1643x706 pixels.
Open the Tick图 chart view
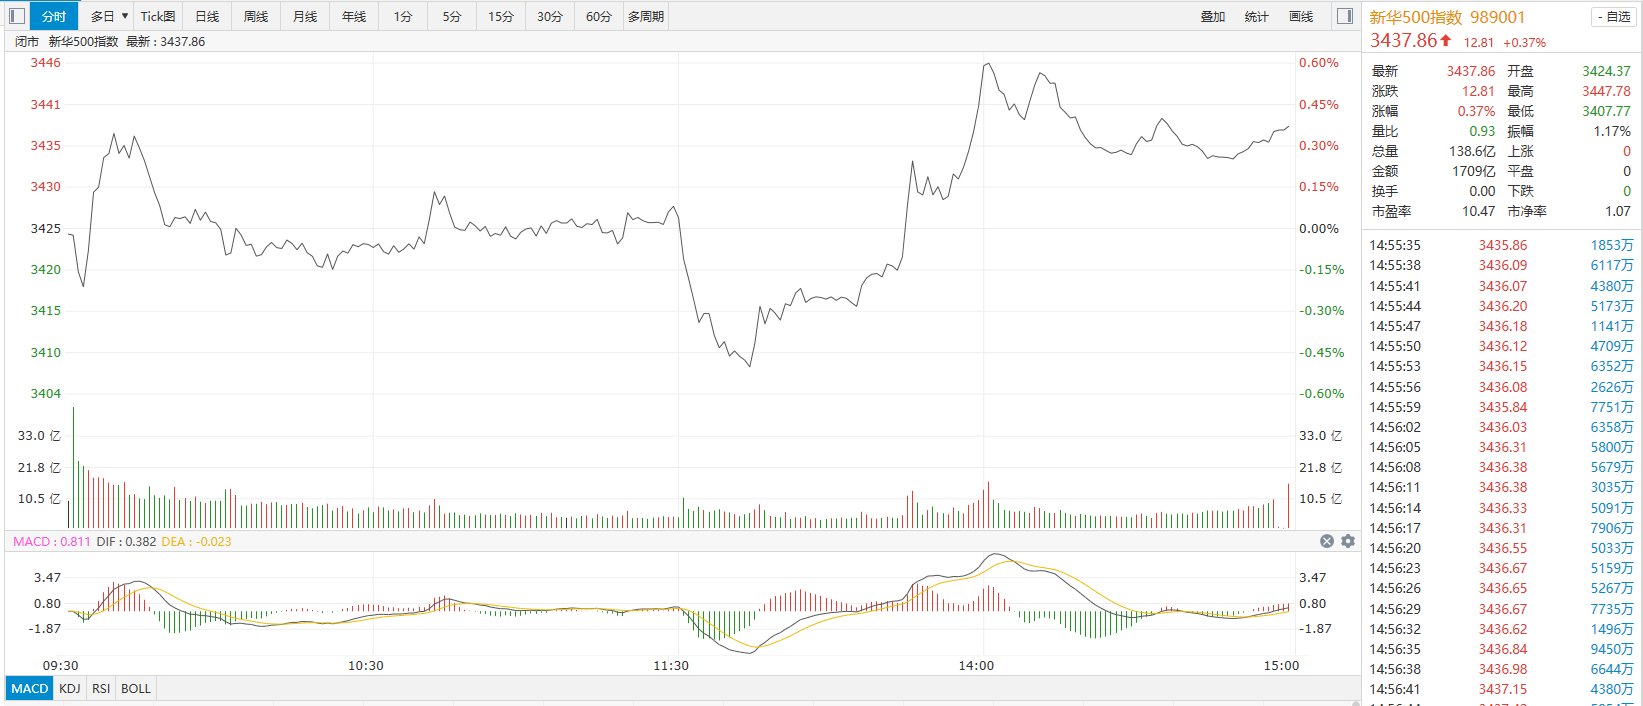click(x=158, y=16)
